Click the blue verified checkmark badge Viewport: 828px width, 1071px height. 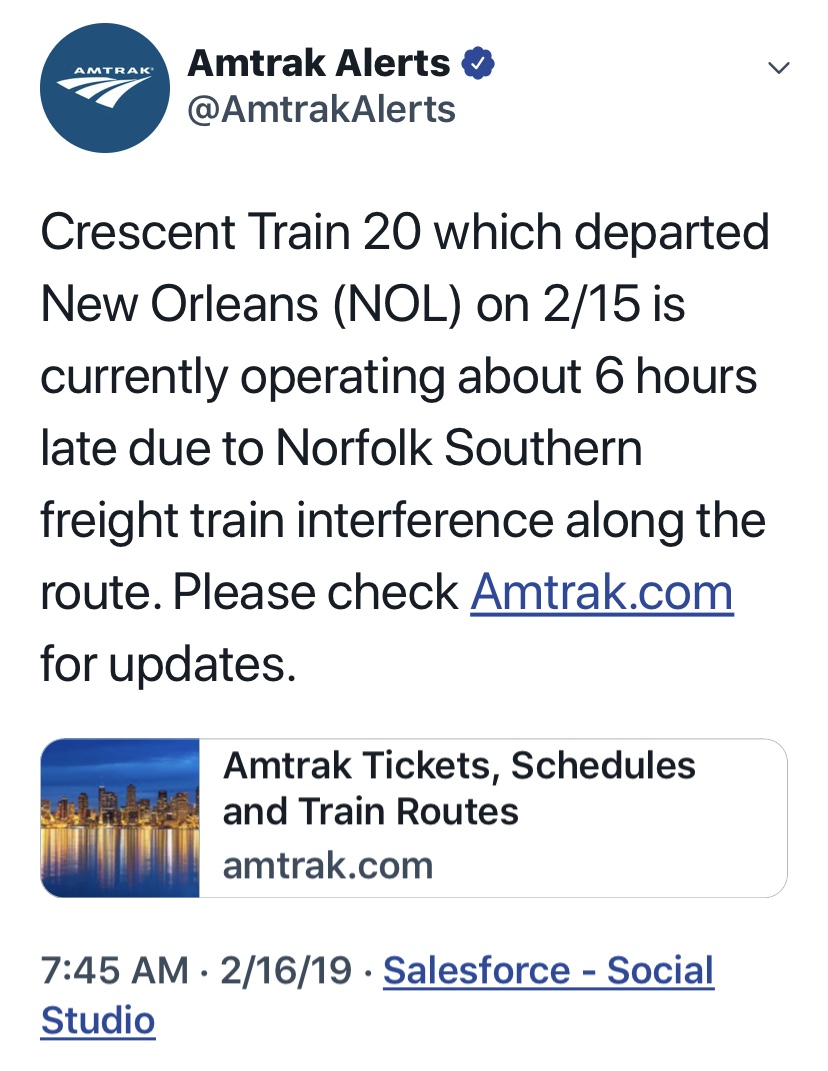click(x=478, y=64)
